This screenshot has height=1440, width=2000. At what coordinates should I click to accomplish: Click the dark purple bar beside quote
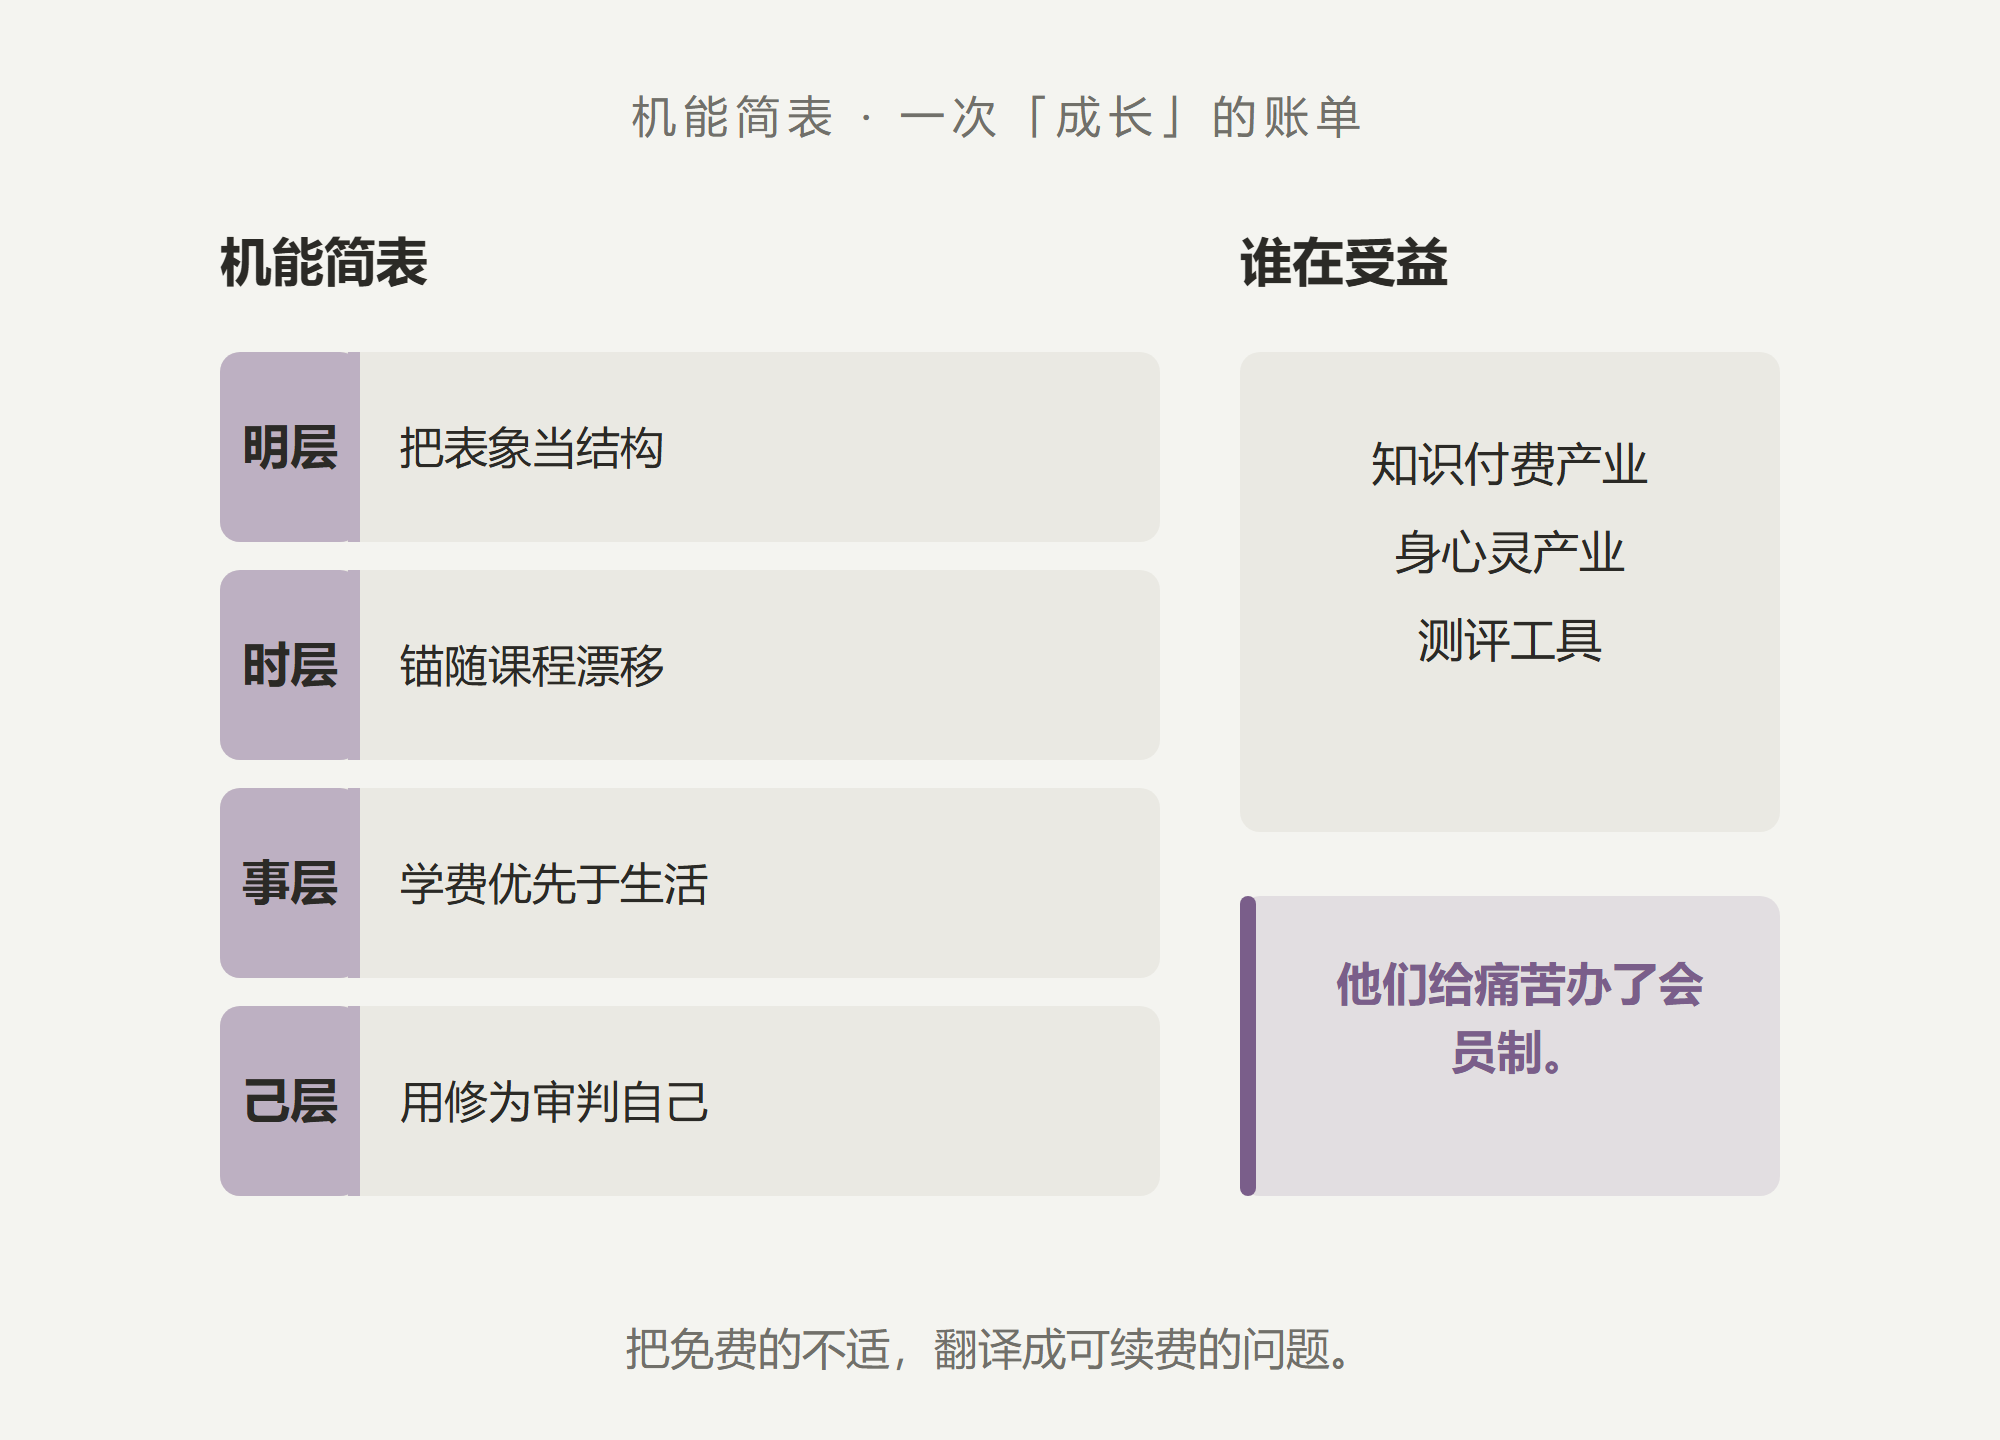tap(1248, 1046)
